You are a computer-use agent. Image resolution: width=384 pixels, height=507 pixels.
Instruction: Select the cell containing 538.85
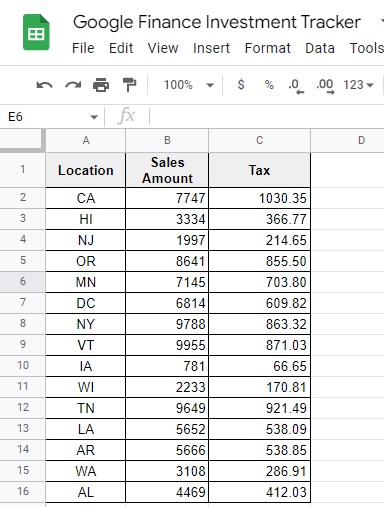coord(259,450)
